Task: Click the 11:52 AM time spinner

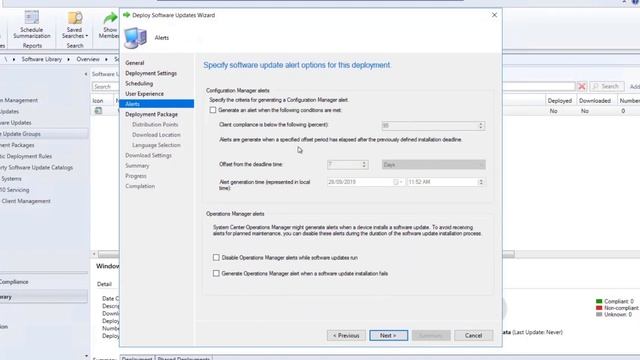Action: point(481,182)
